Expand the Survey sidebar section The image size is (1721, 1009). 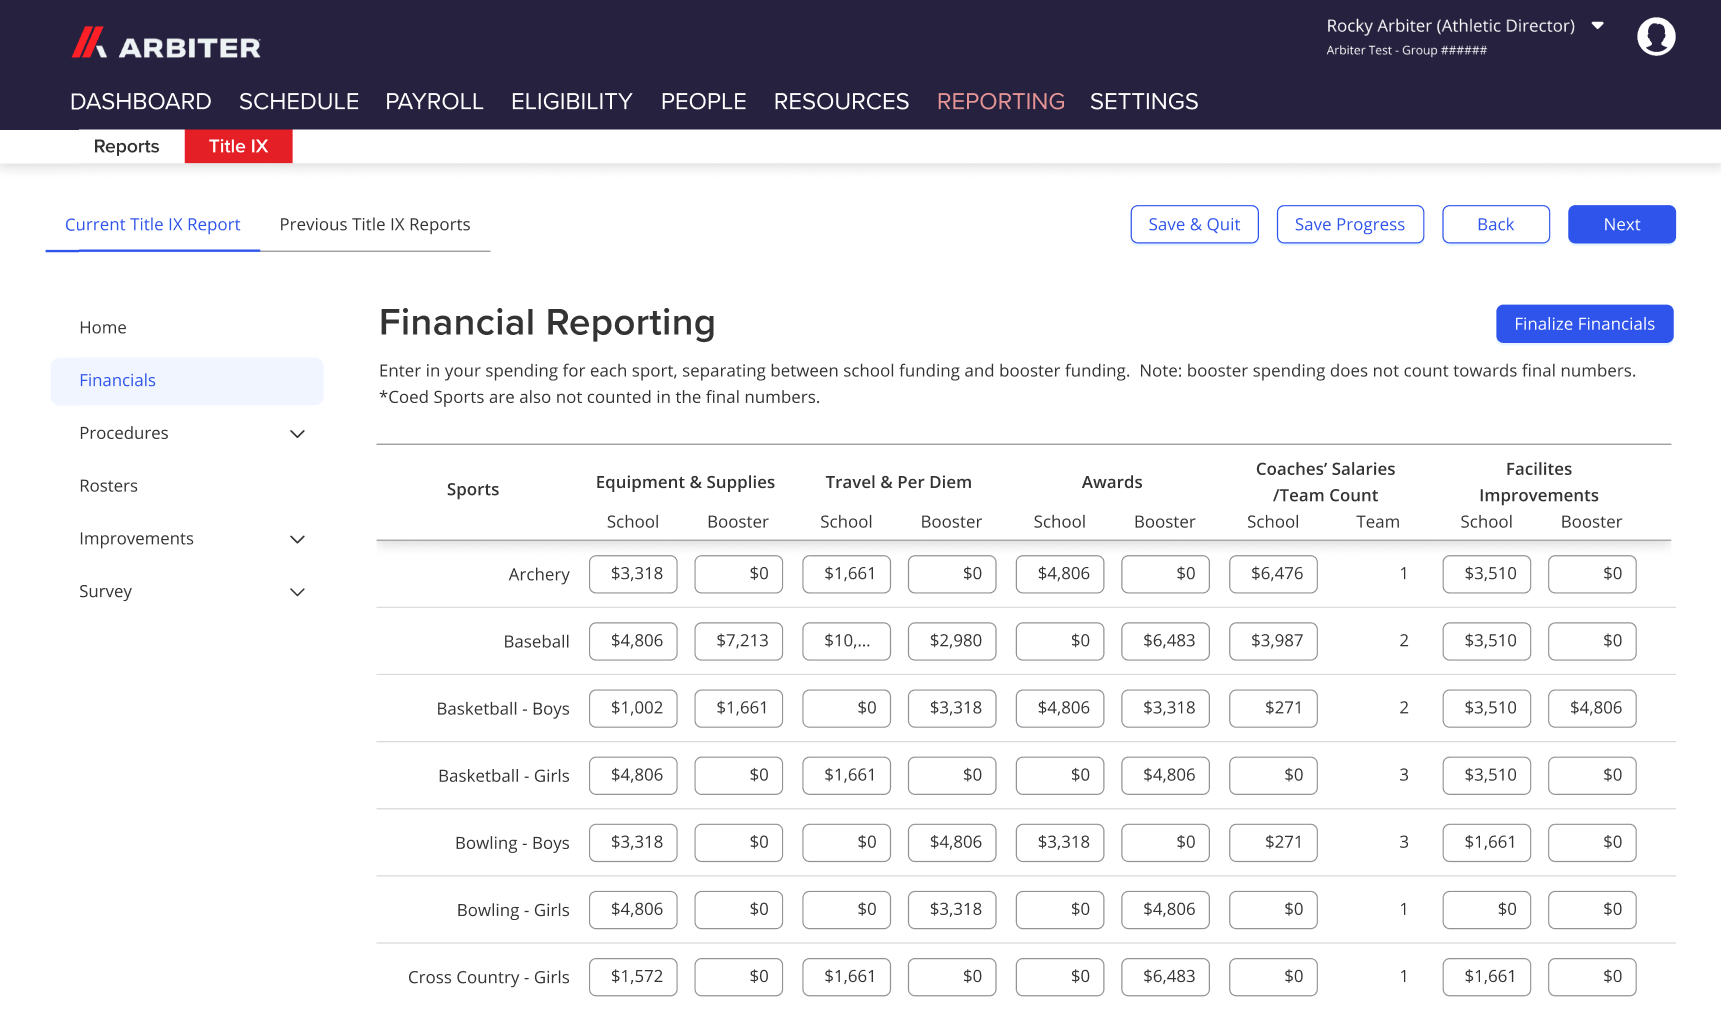[x=297, y=592]
